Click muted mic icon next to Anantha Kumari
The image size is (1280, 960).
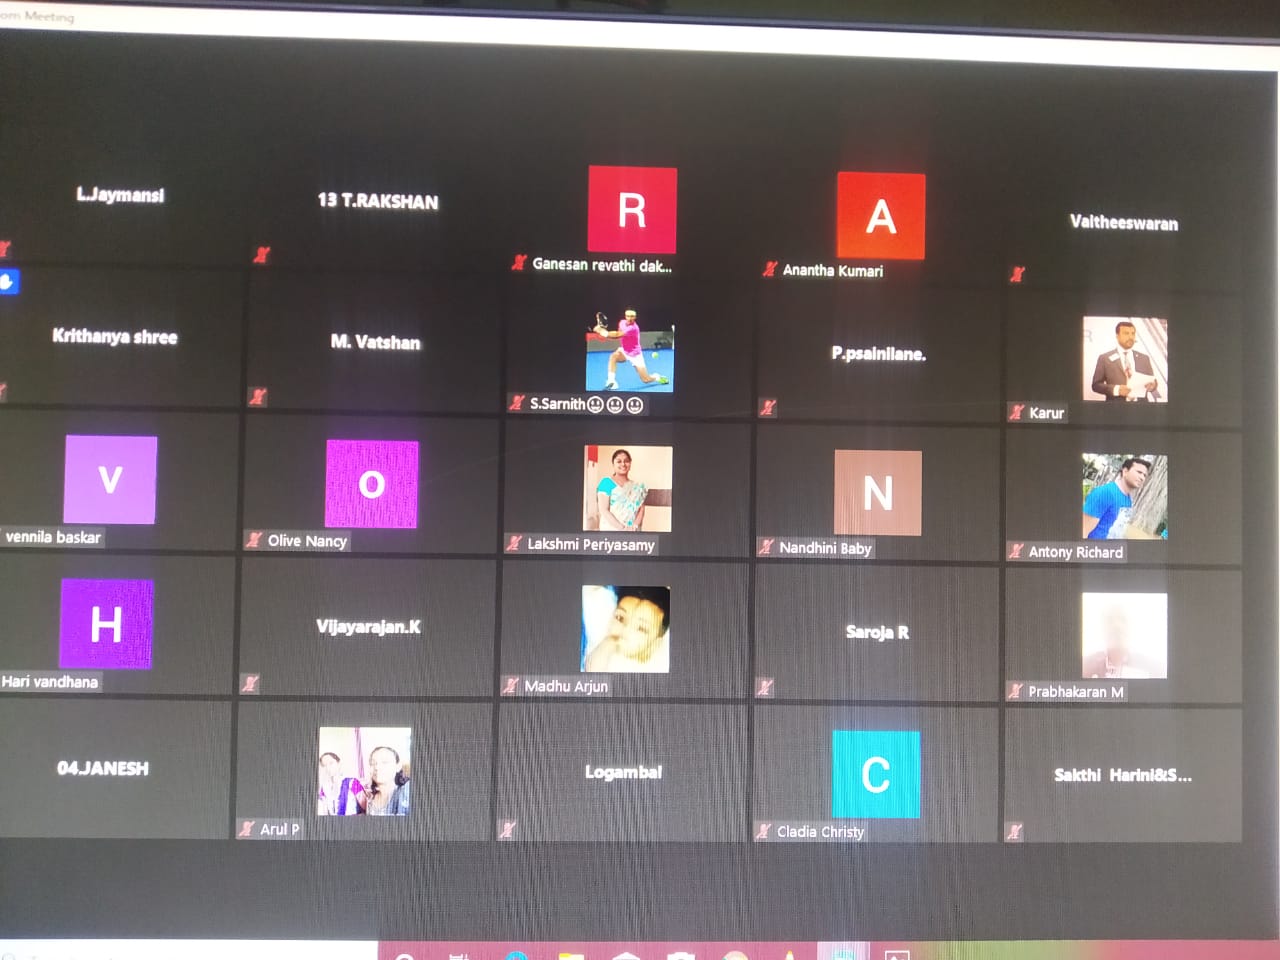coord(769,269)
